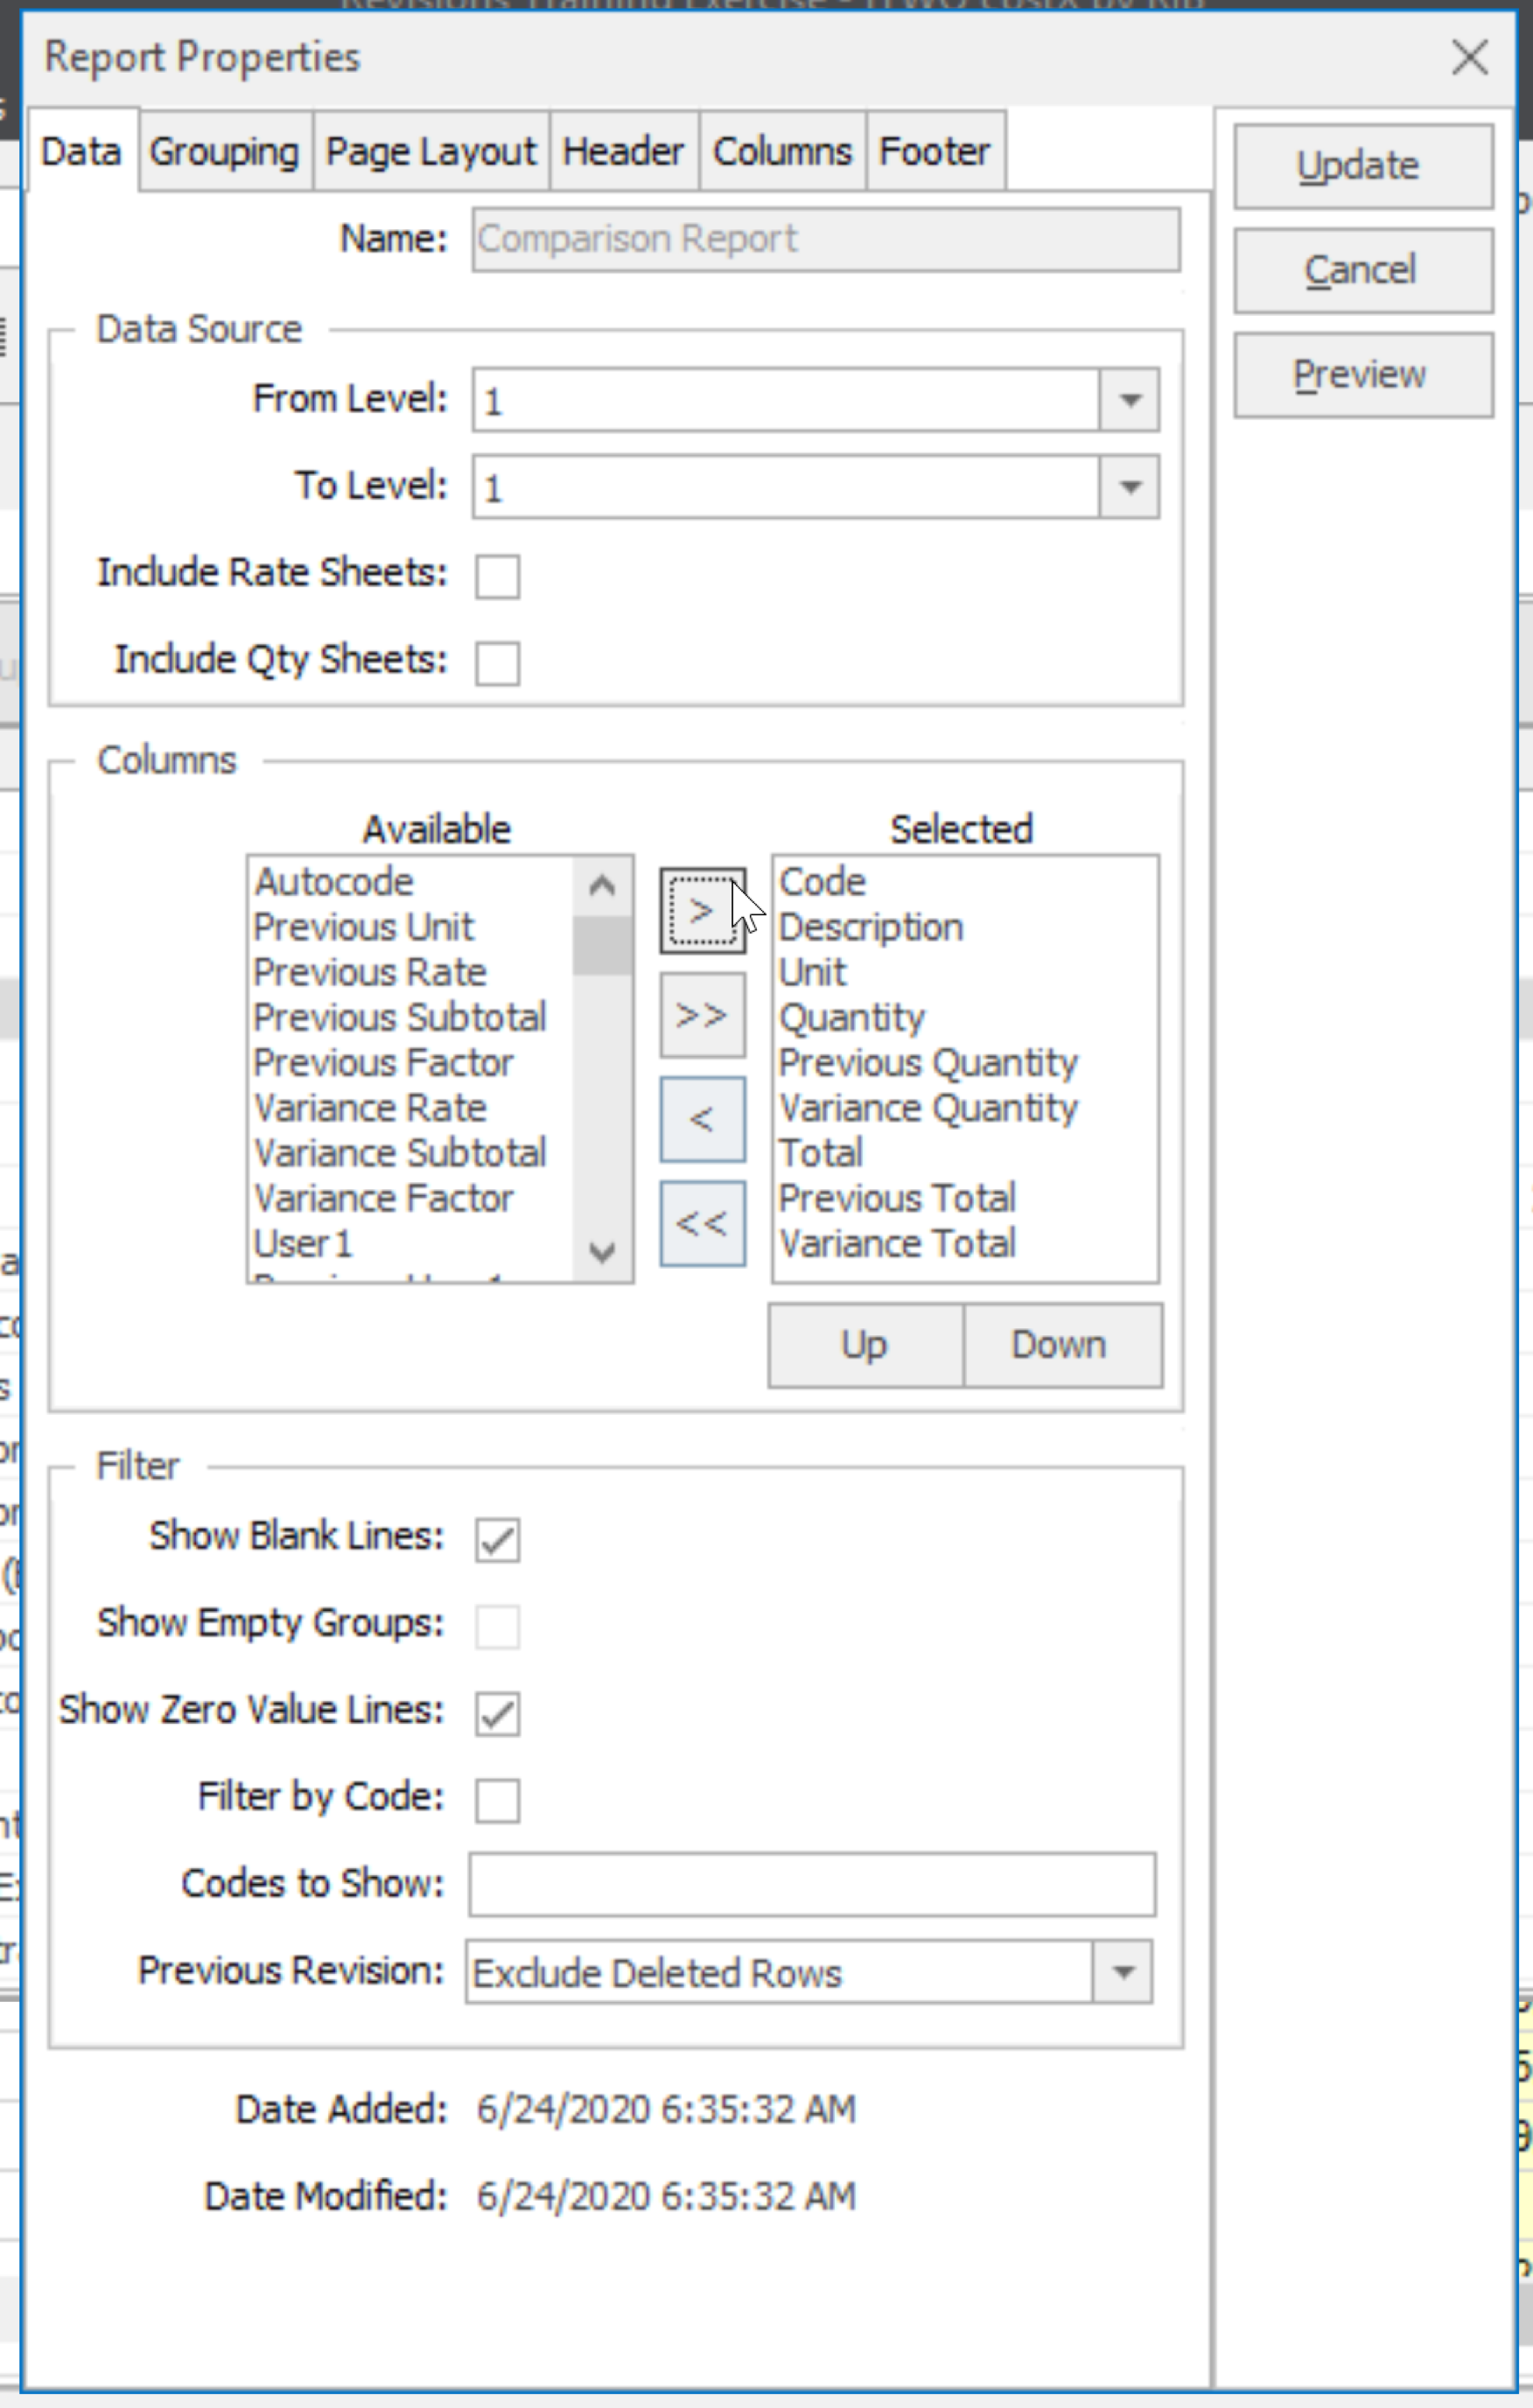Add all columns with >> button
Image resolution: width=1533 pixels, height=2408 pixels.
tap(702, 1015)
